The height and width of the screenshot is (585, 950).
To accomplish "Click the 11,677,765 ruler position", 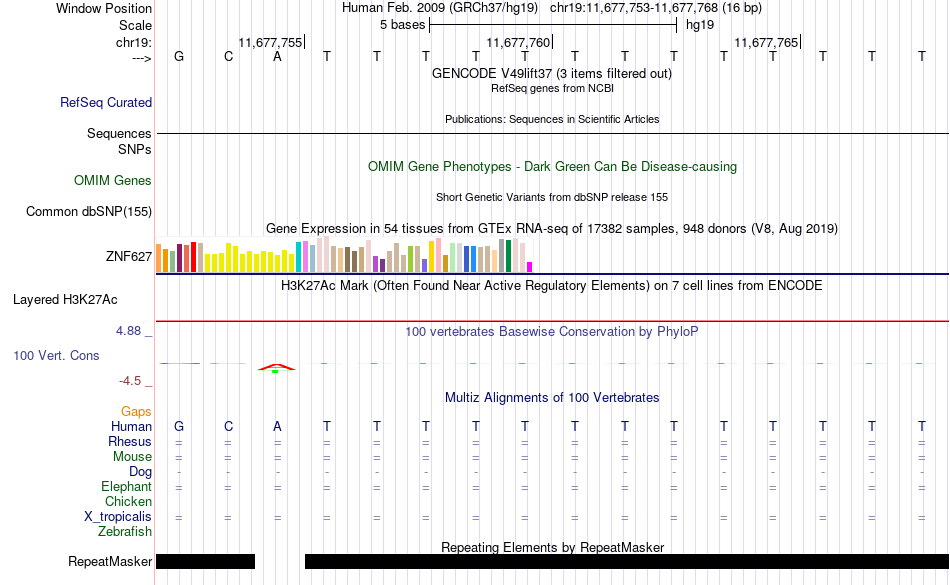I will point(766,42).
